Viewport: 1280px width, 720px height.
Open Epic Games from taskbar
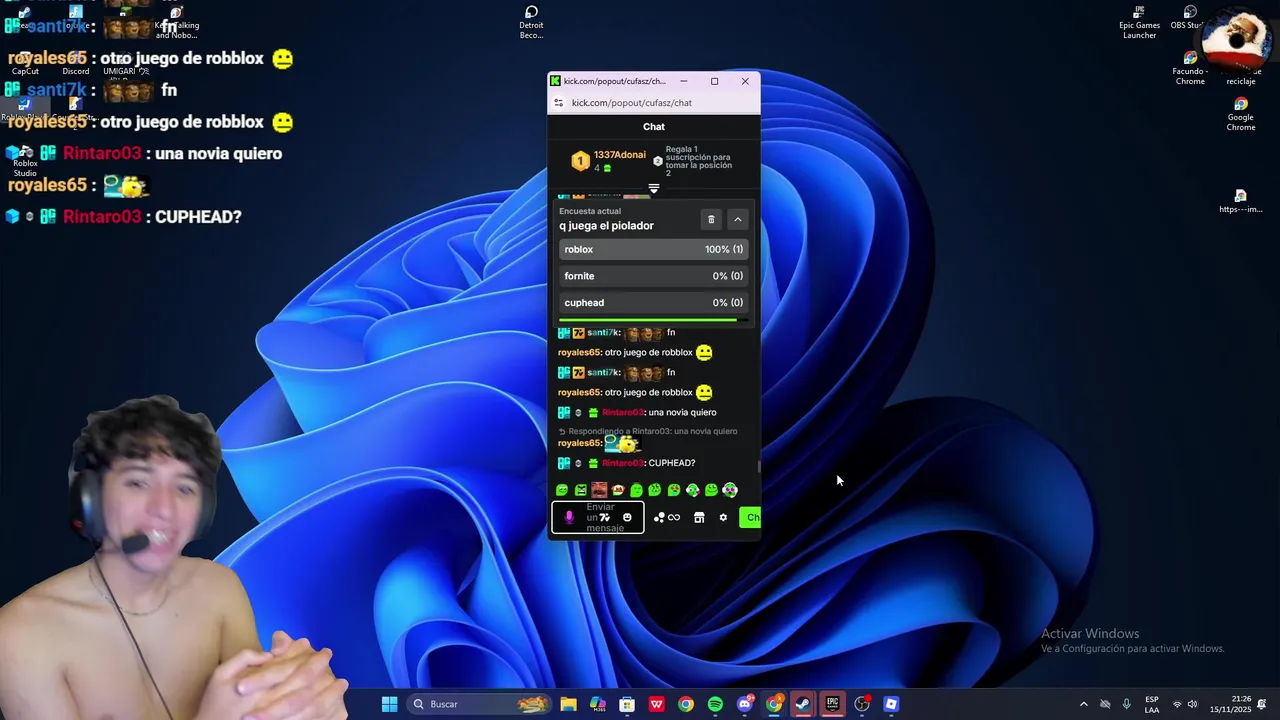(832, 704)
